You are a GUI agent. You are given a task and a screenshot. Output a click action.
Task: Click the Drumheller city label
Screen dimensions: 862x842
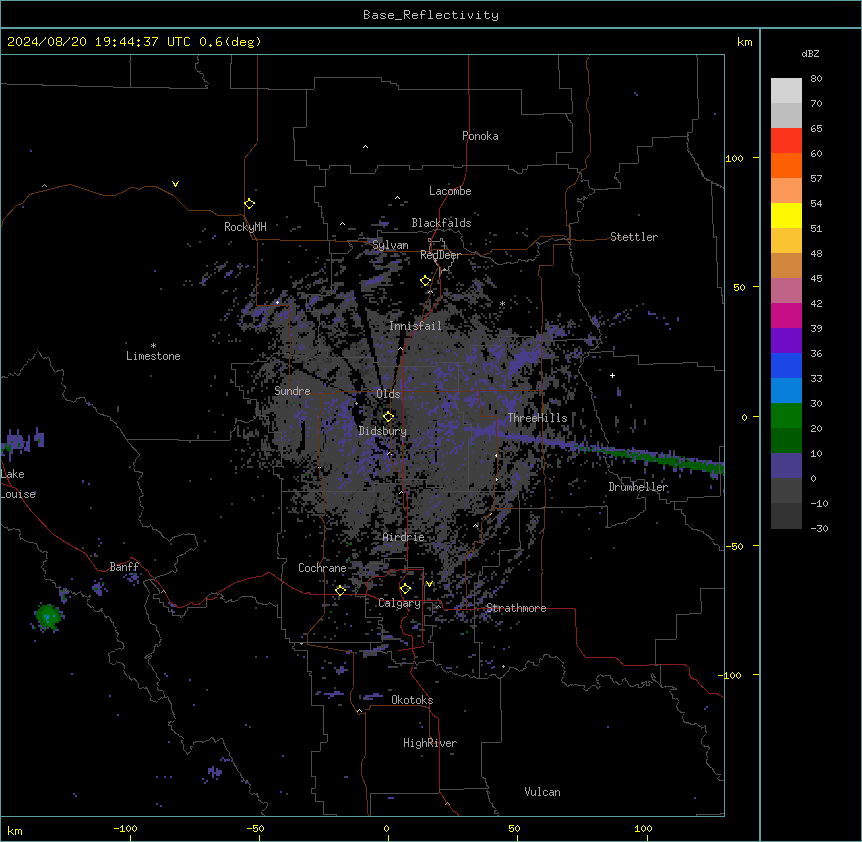coord(638,487)
